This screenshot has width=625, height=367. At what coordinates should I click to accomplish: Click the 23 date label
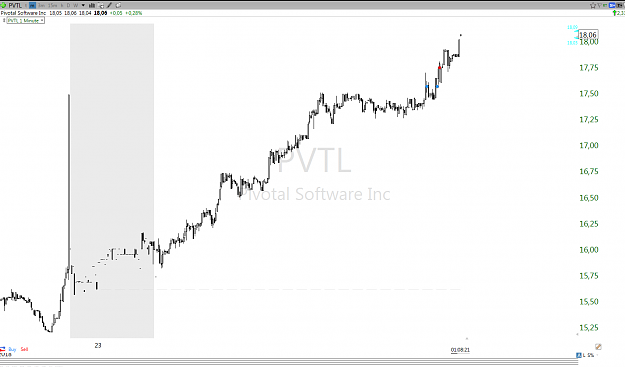click(x=98, y=345)
